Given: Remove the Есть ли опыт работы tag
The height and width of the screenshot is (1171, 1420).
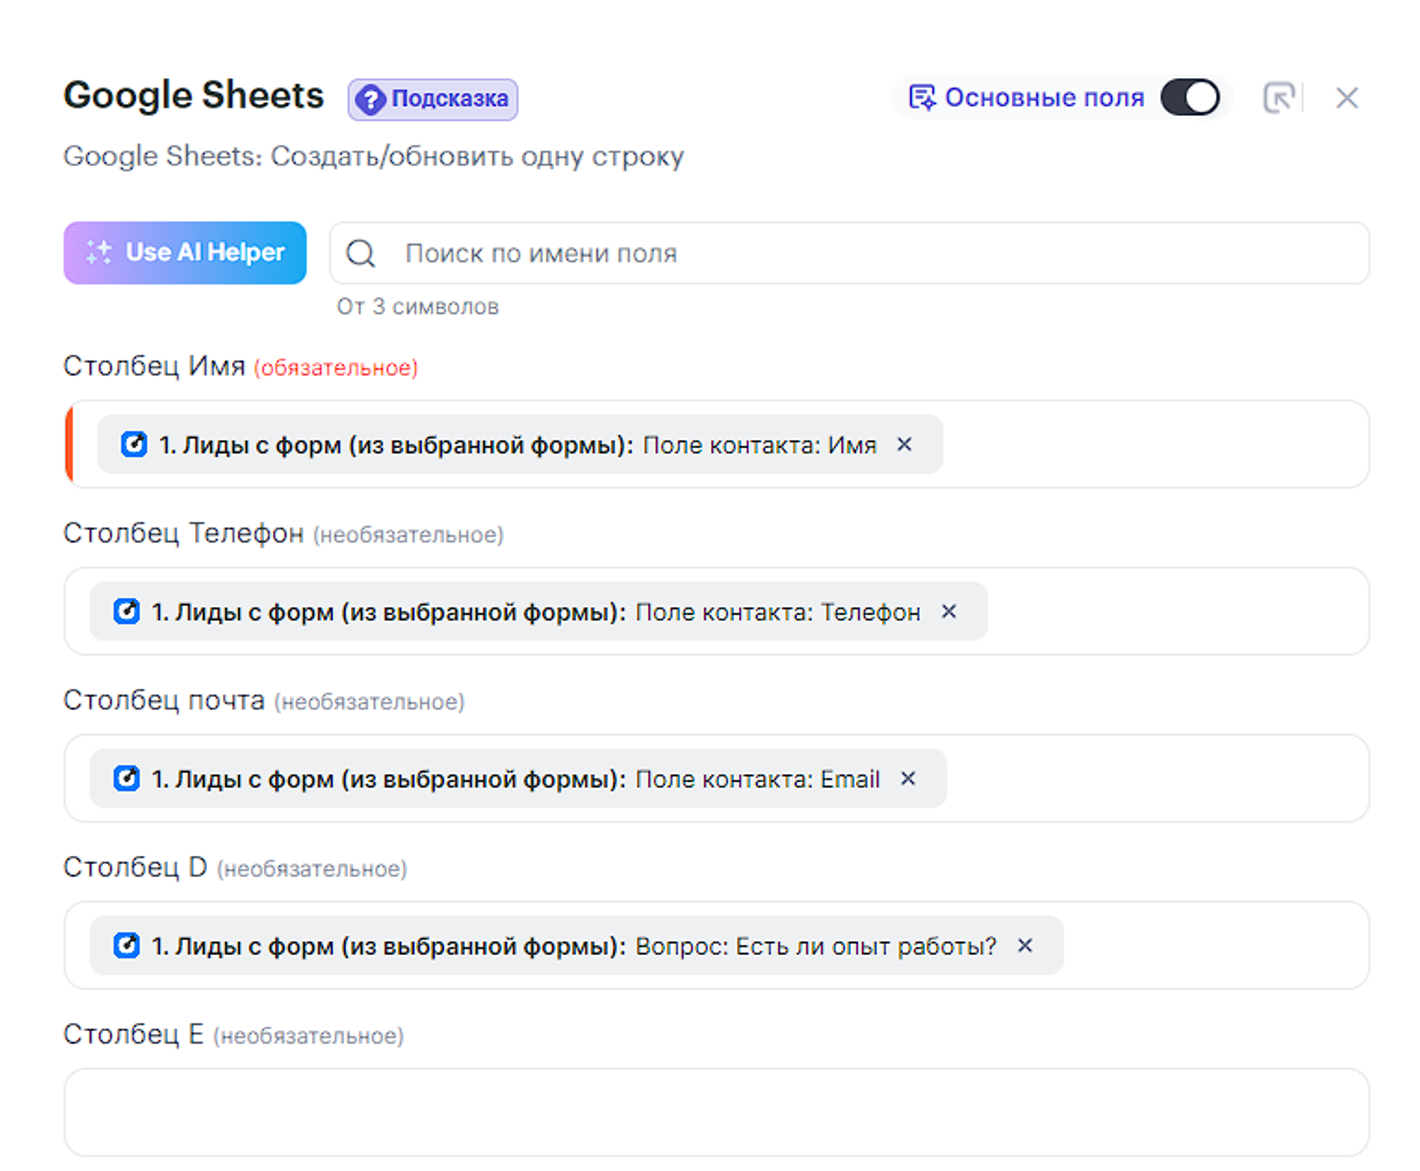Looking at the screenshot, I should click(x=1025, y=945).
